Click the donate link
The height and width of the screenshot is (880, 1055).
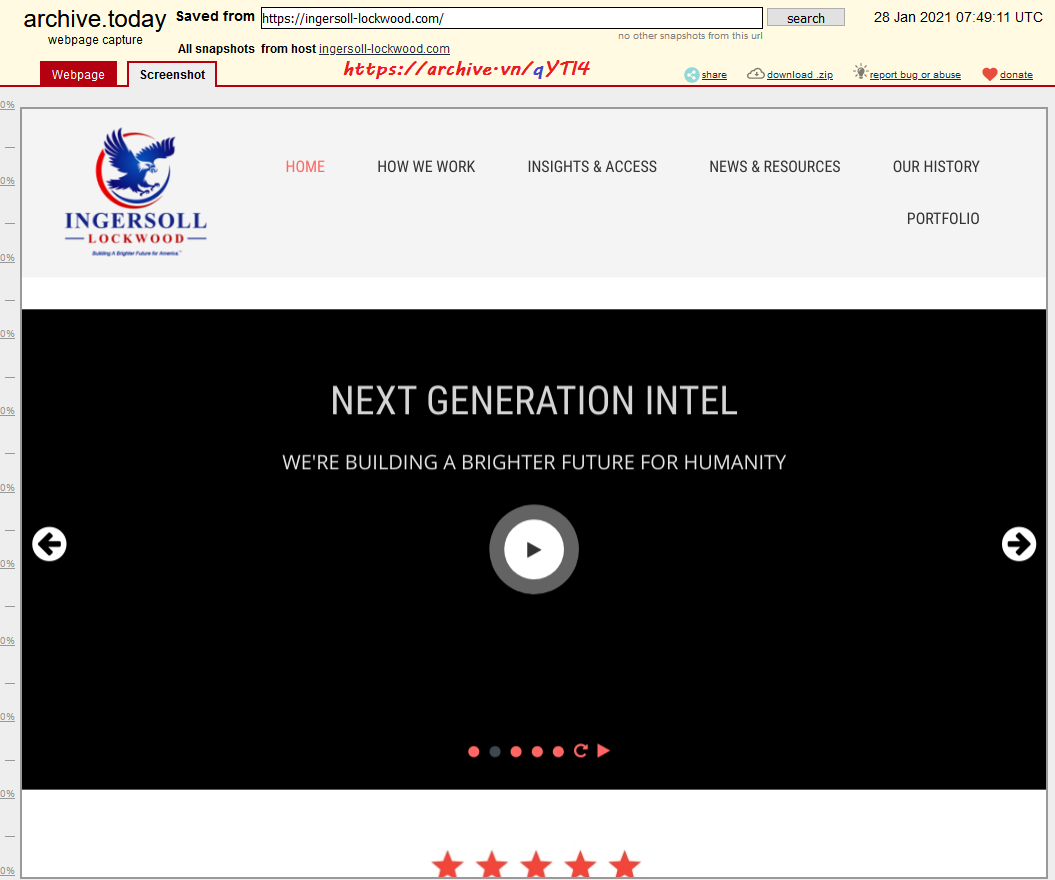pos(1016,75)
